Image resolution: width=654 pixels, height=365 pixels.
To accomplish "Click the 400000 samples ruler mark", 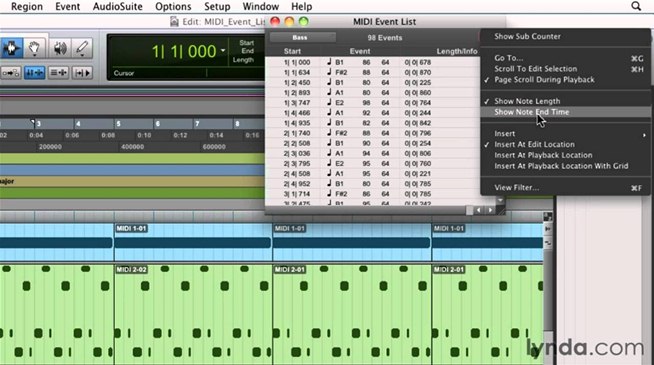I will click(x=132, y=147).
